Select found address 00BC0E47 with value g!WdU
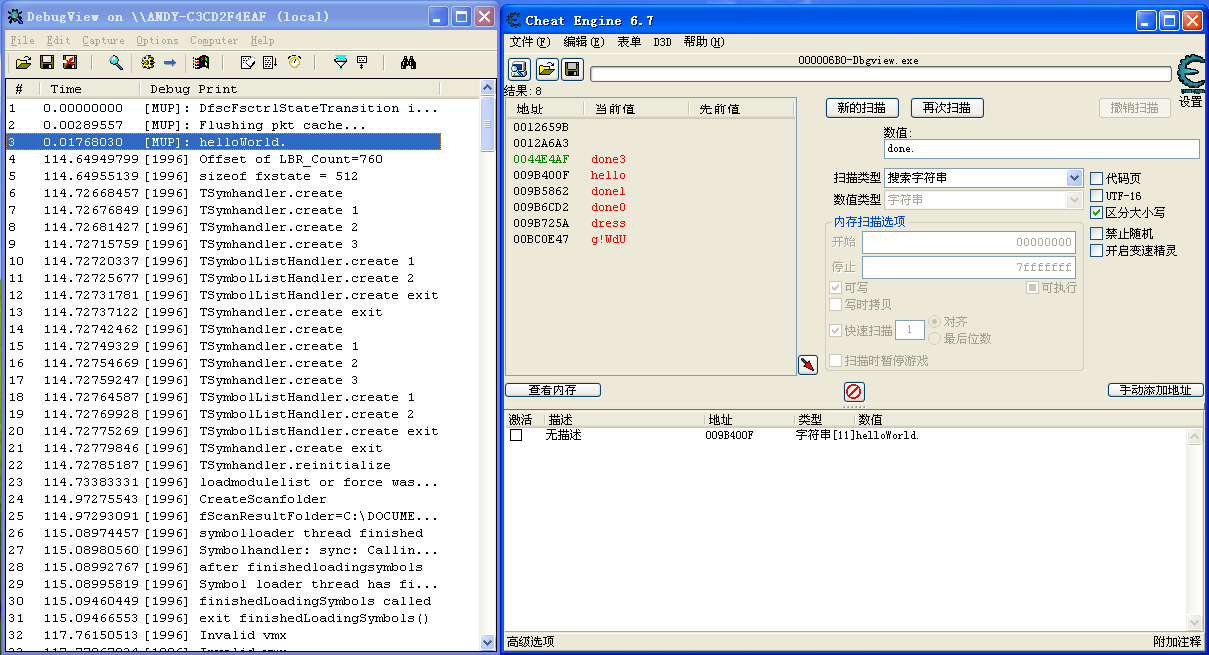Screen dimensions: 1209x655 click(651, 239)
